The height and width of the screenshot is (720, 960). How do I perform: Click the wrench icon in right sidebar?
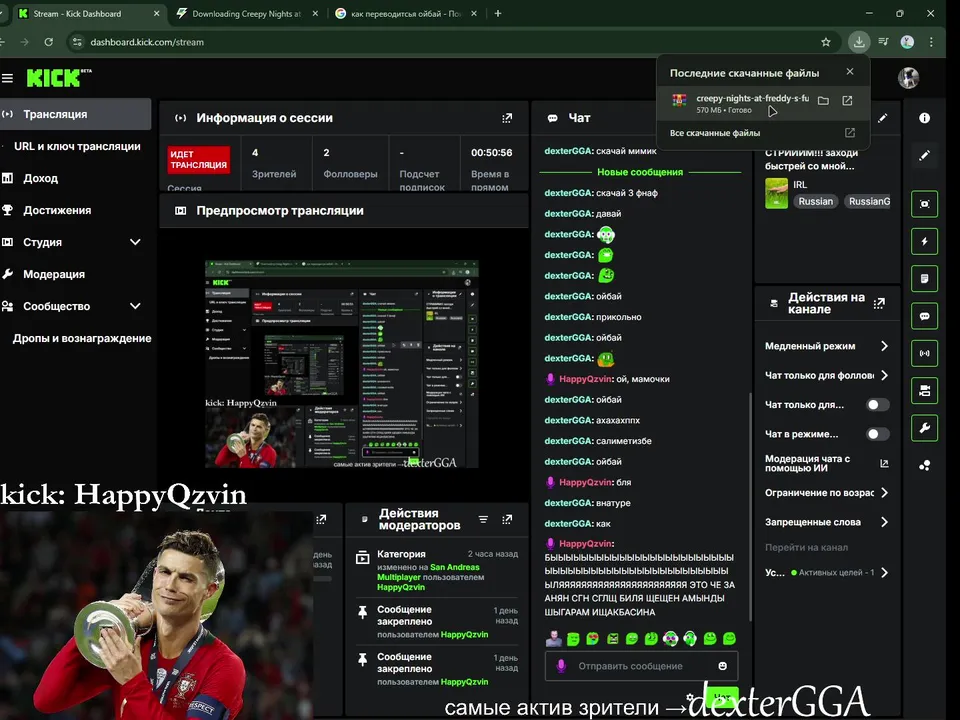(924, 428)
